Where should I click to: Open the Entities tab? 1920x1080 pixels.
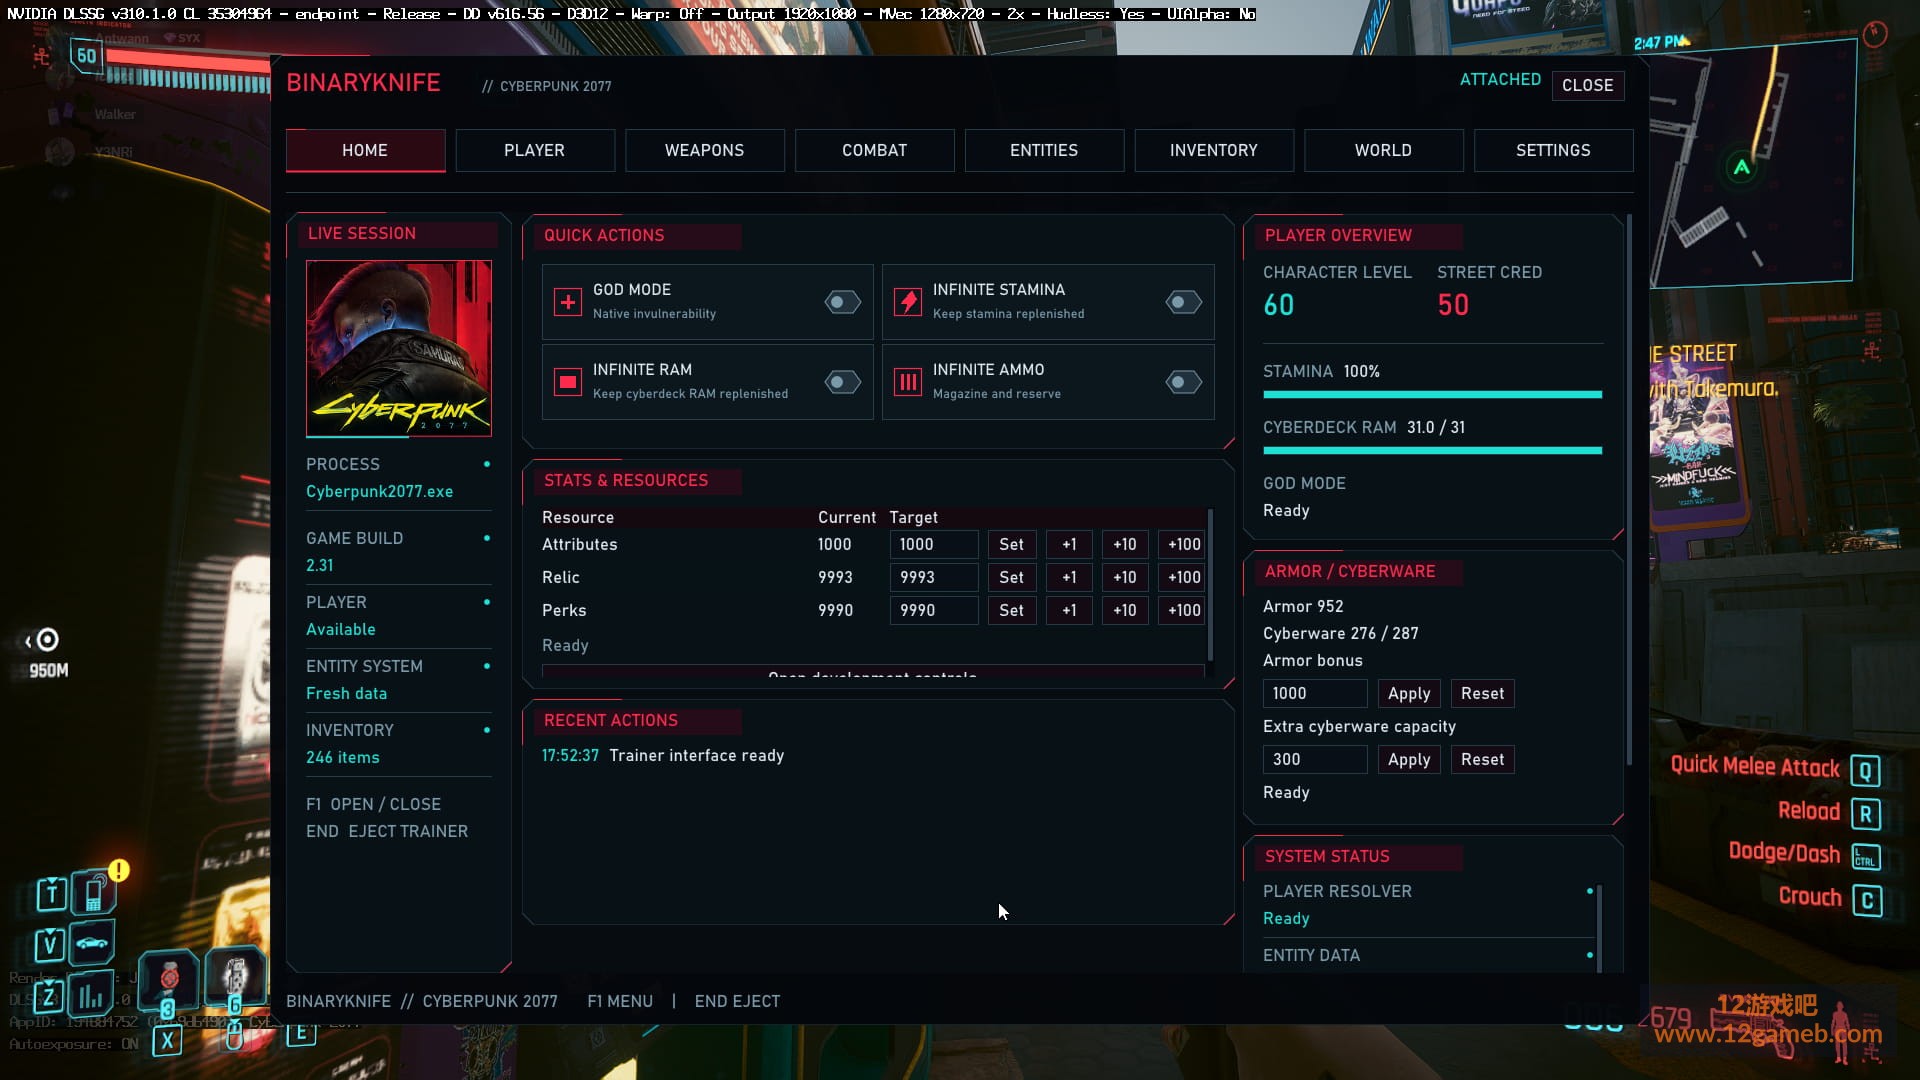(x=1044, y=150)
